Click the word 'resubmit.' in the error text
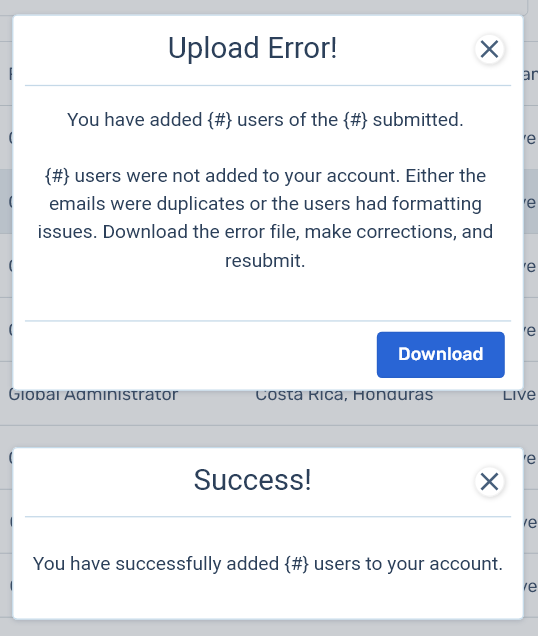This screenshot has width=538, height=636. (x=265, y=260)
